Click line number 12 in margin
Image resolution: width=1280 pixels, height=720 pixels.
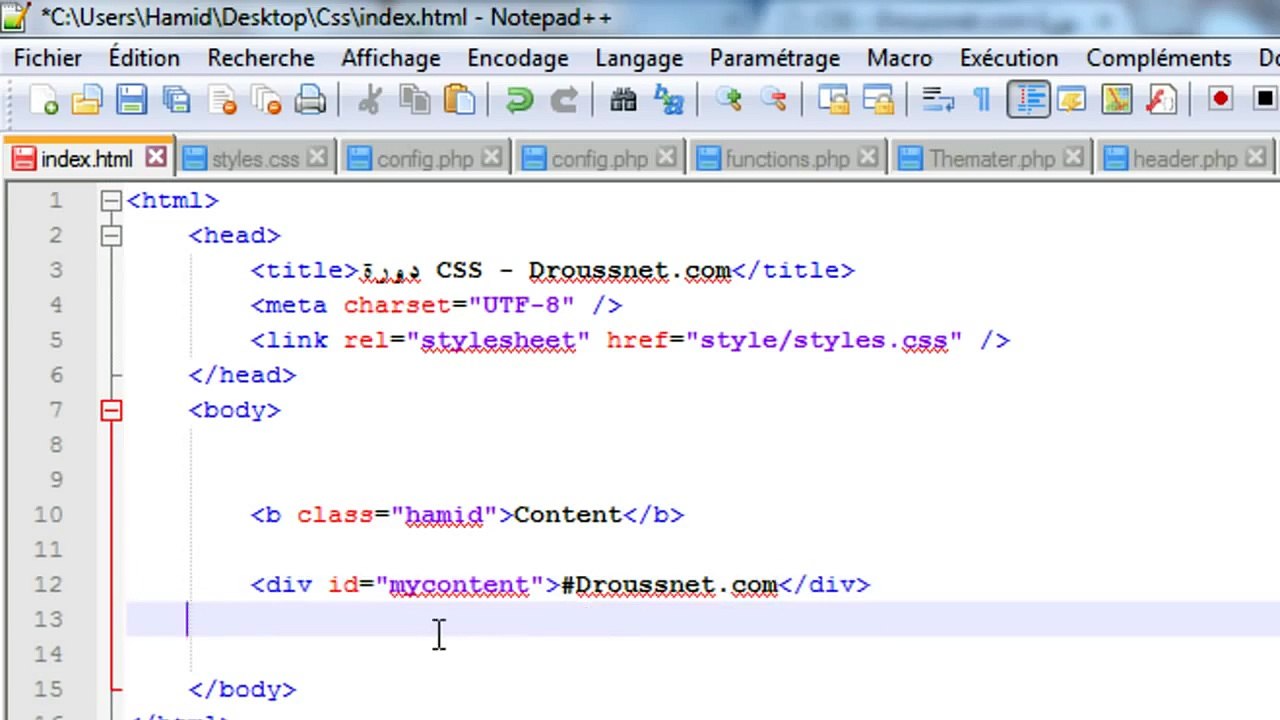[49, 585]
